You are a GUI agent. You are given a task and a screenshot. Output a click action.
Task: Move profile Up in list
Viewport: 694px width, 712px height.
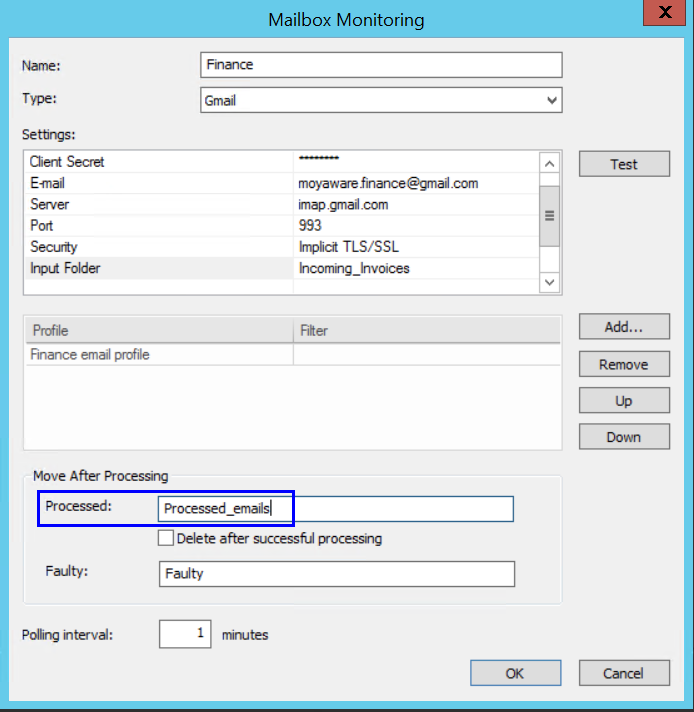[x=623, y=401]
